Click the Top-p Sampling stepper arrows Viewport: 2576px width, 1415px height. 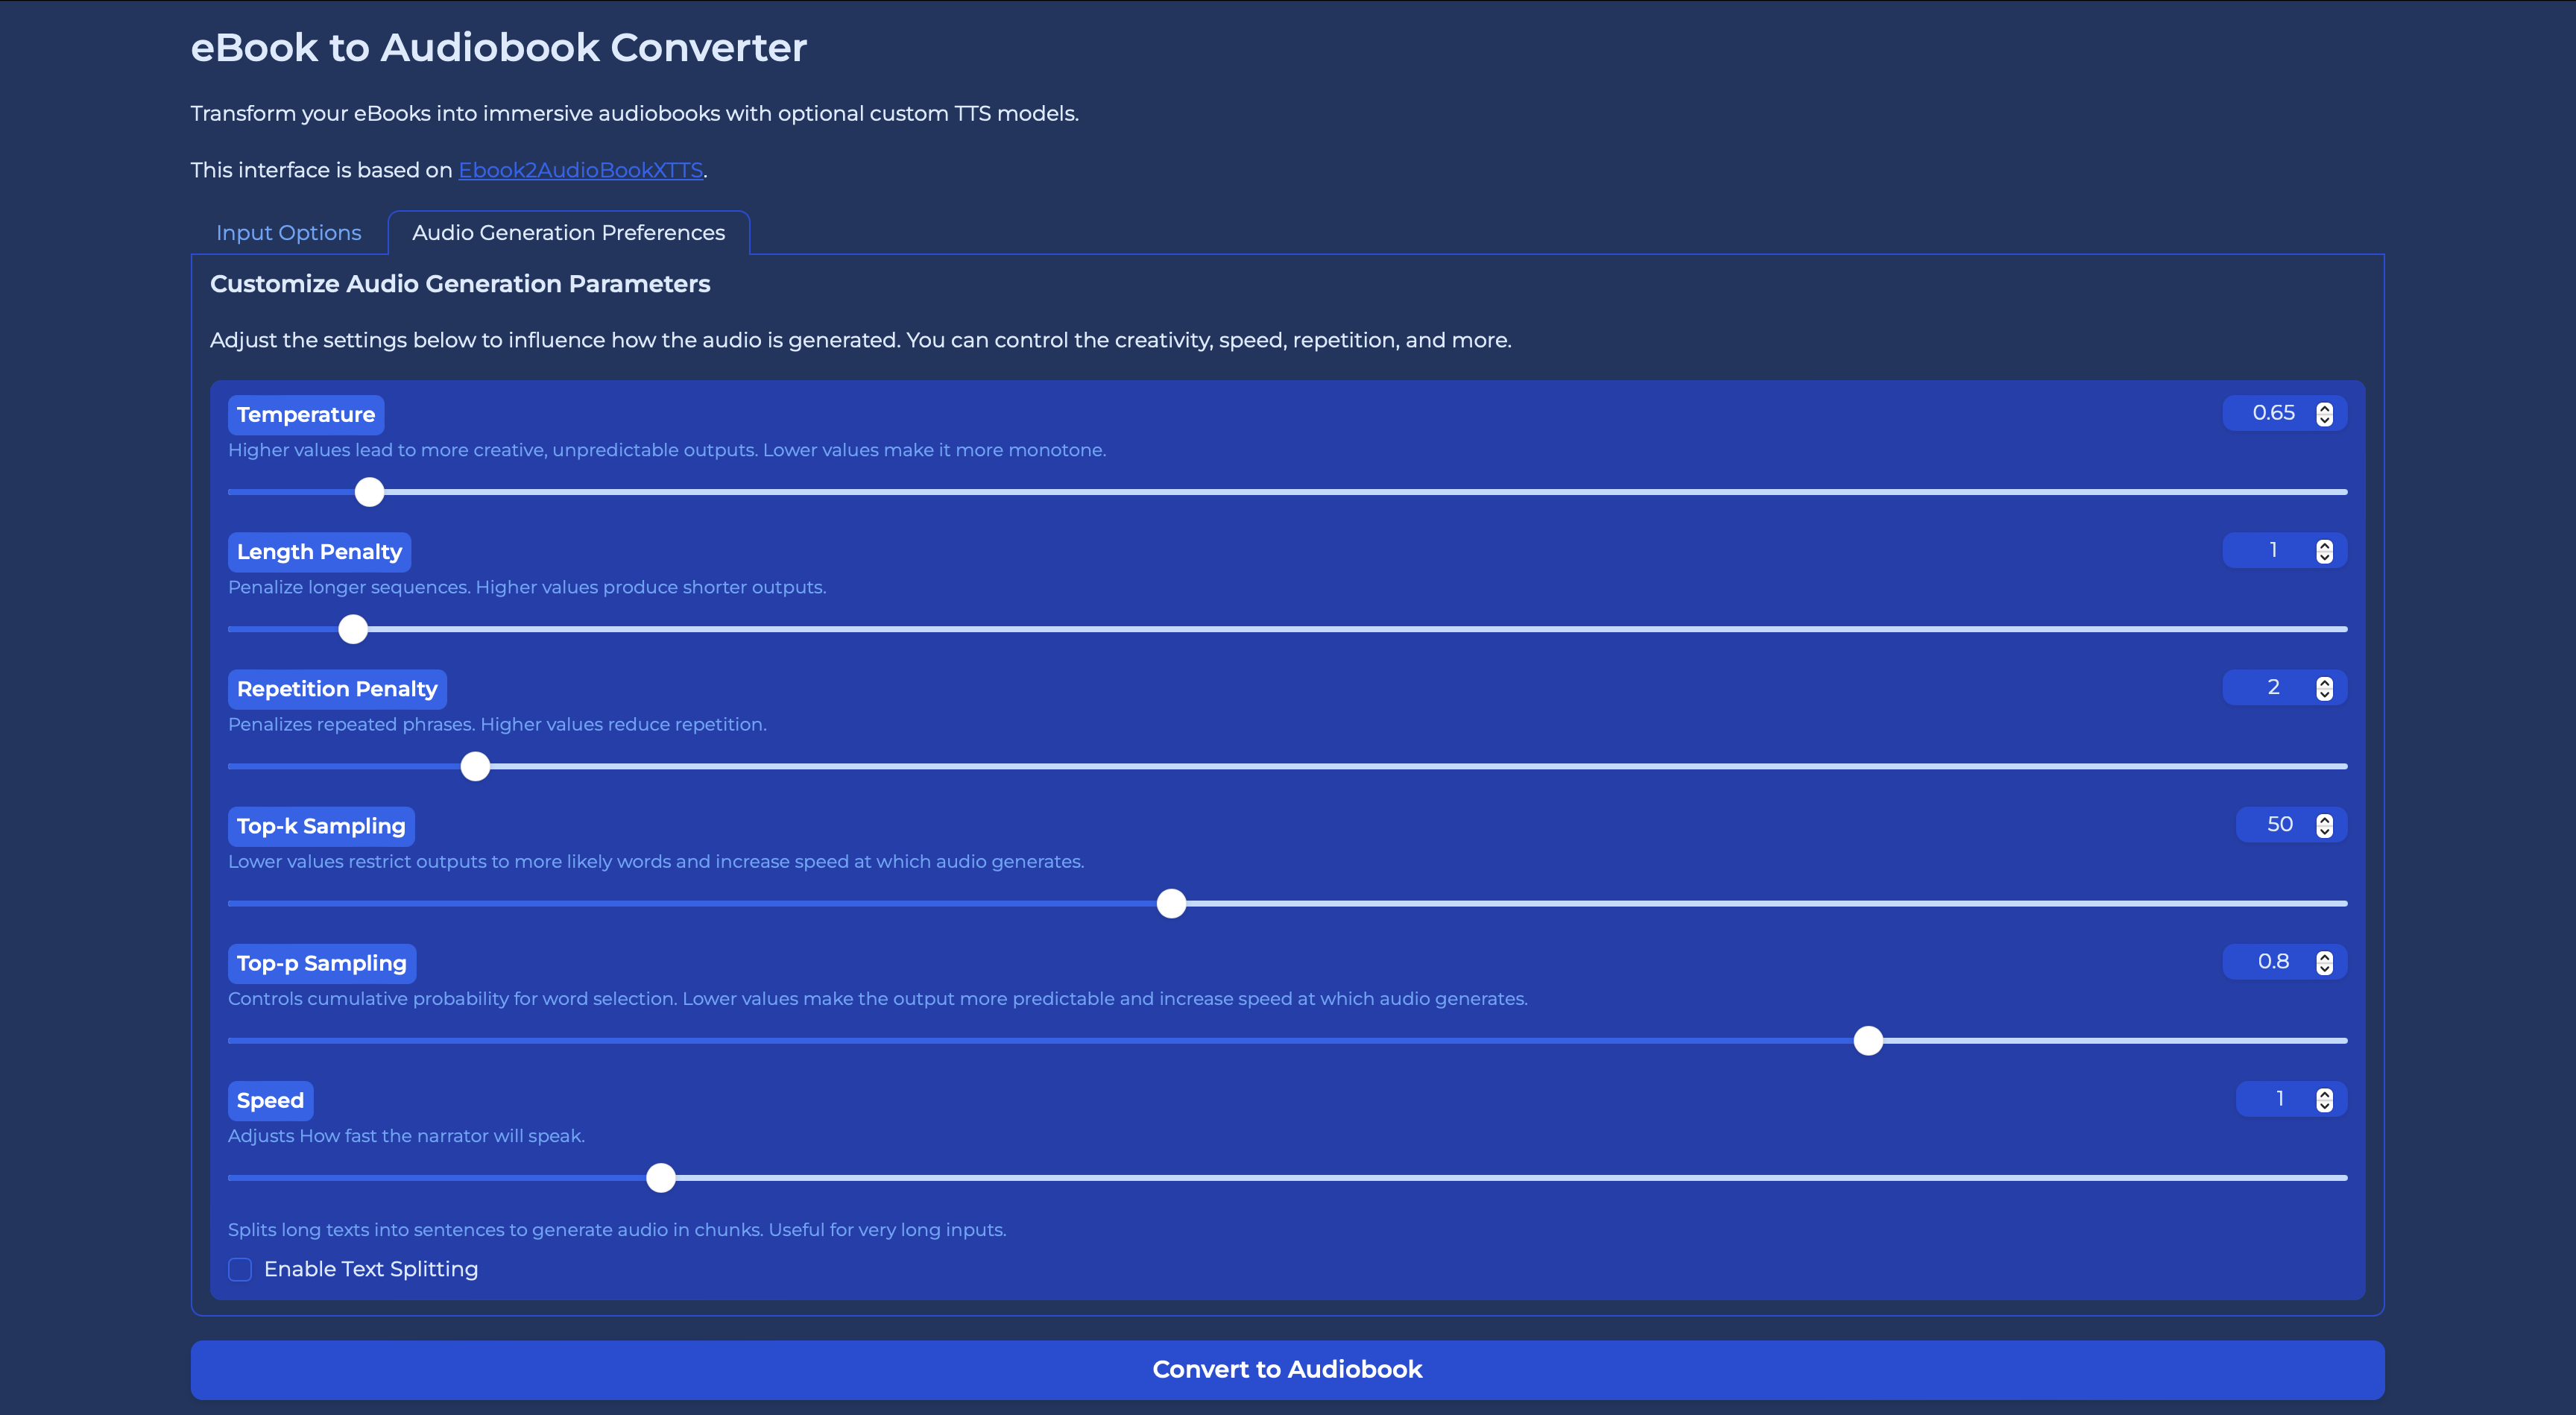point(2324,962)
